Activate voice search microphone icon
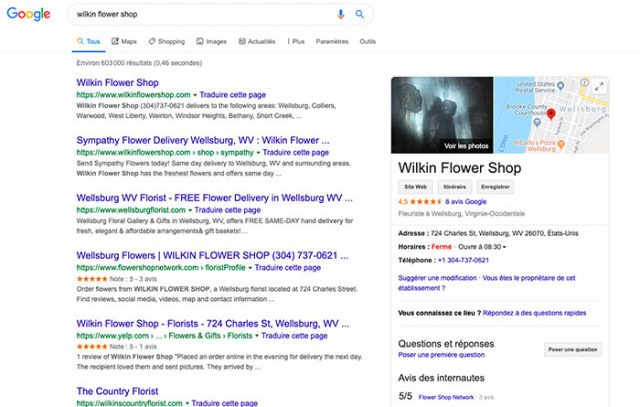 point(340,14)
